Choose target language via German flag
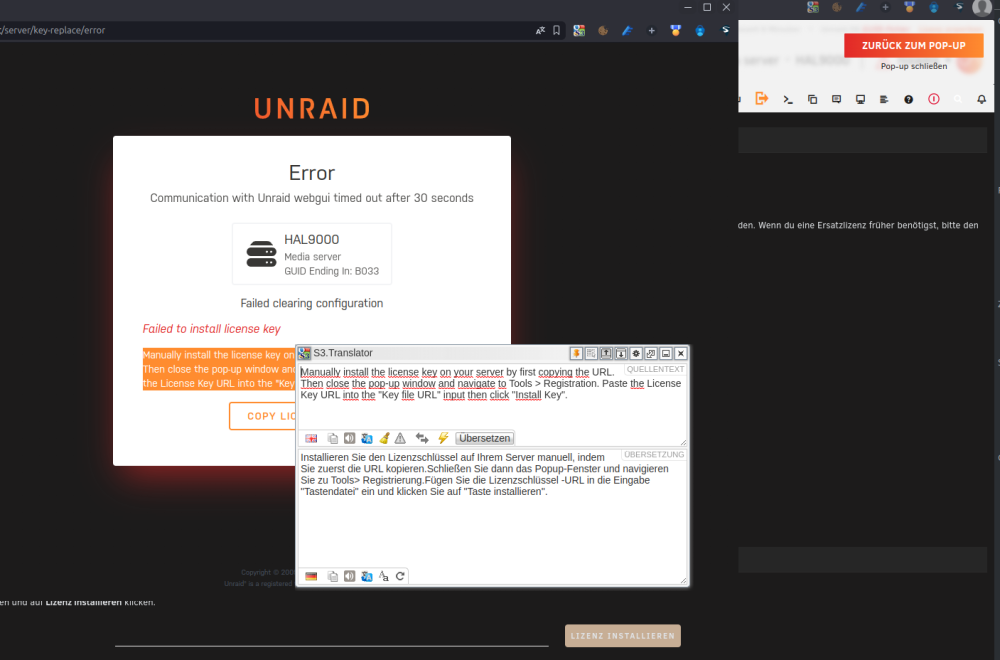The image size is (1000, 660). (311, 576)
